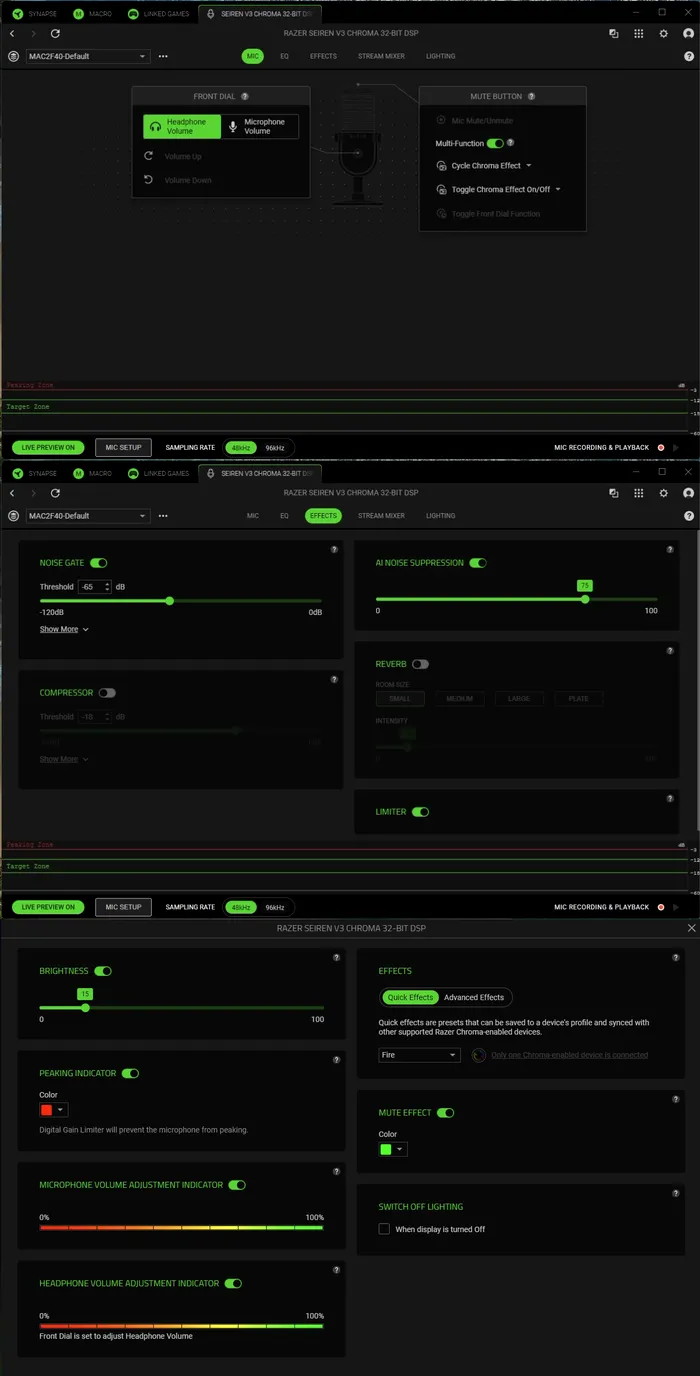The width and height of the screenshot is (700, 1376).
Task: Open the Peaking Indicator help icon
Action: pos(336,1059)
